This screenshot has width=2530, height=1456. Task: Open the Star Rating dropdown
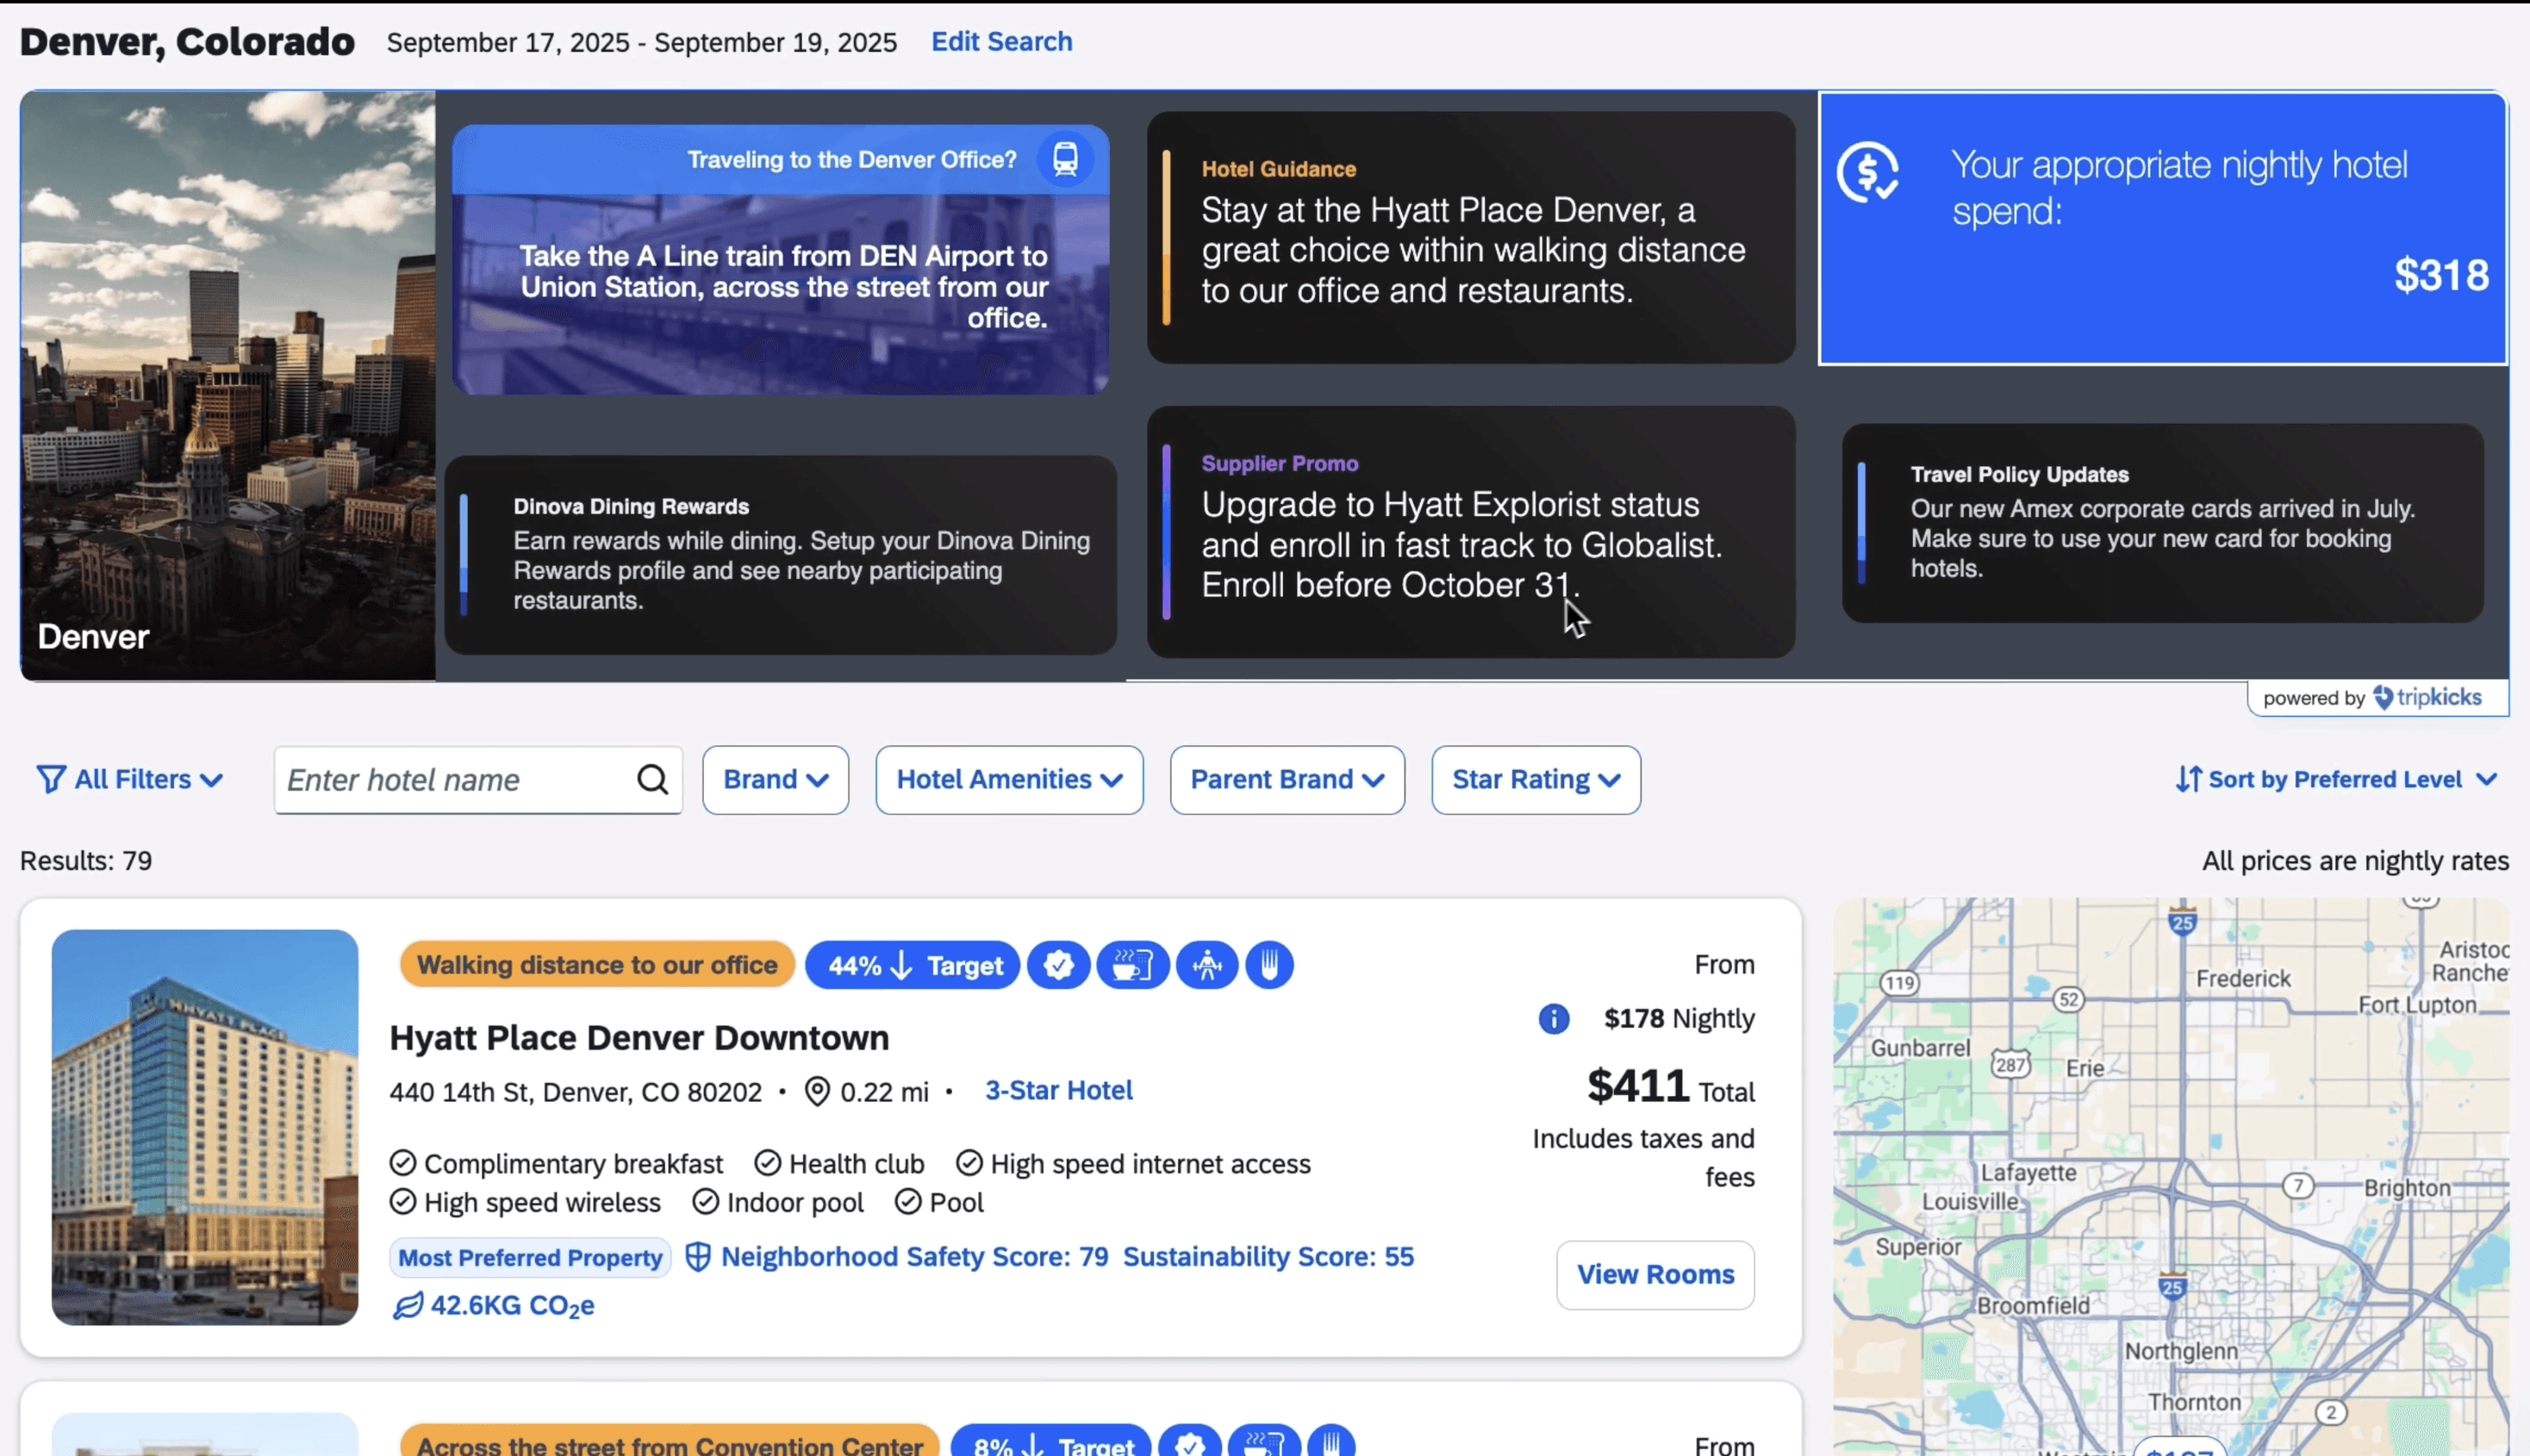click(x=1535, y=779)
